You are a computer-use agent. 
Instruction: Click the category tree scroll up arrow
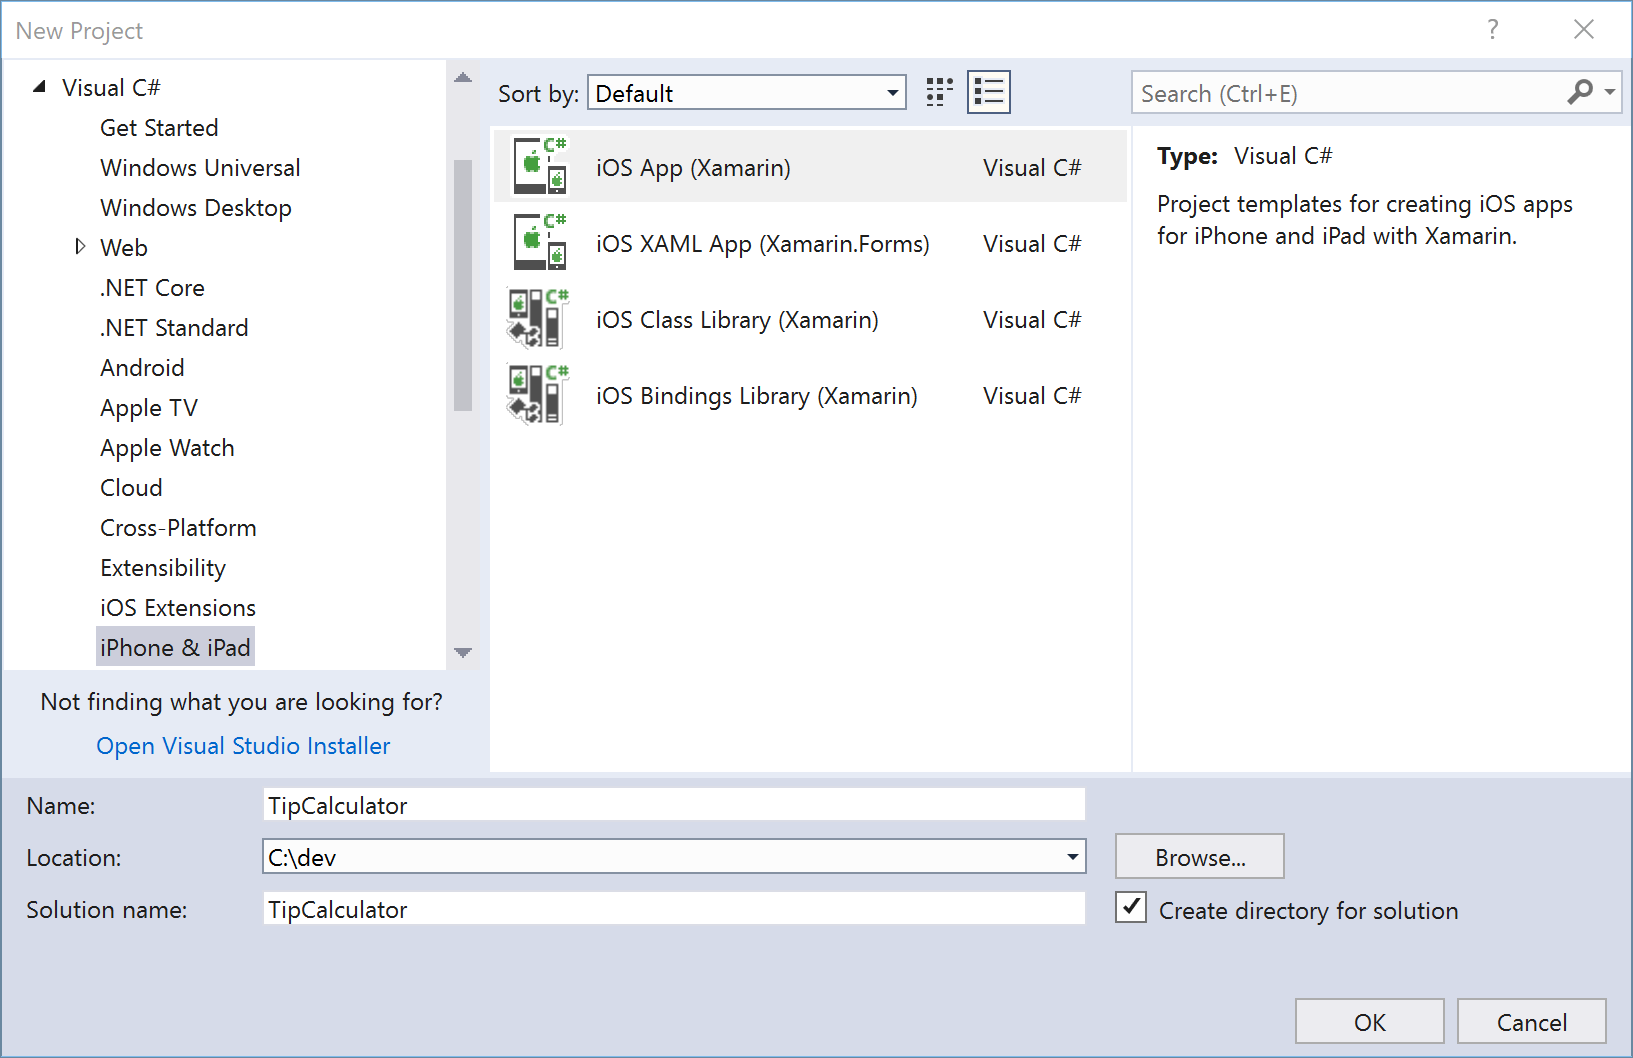click(x=463, y=78)
